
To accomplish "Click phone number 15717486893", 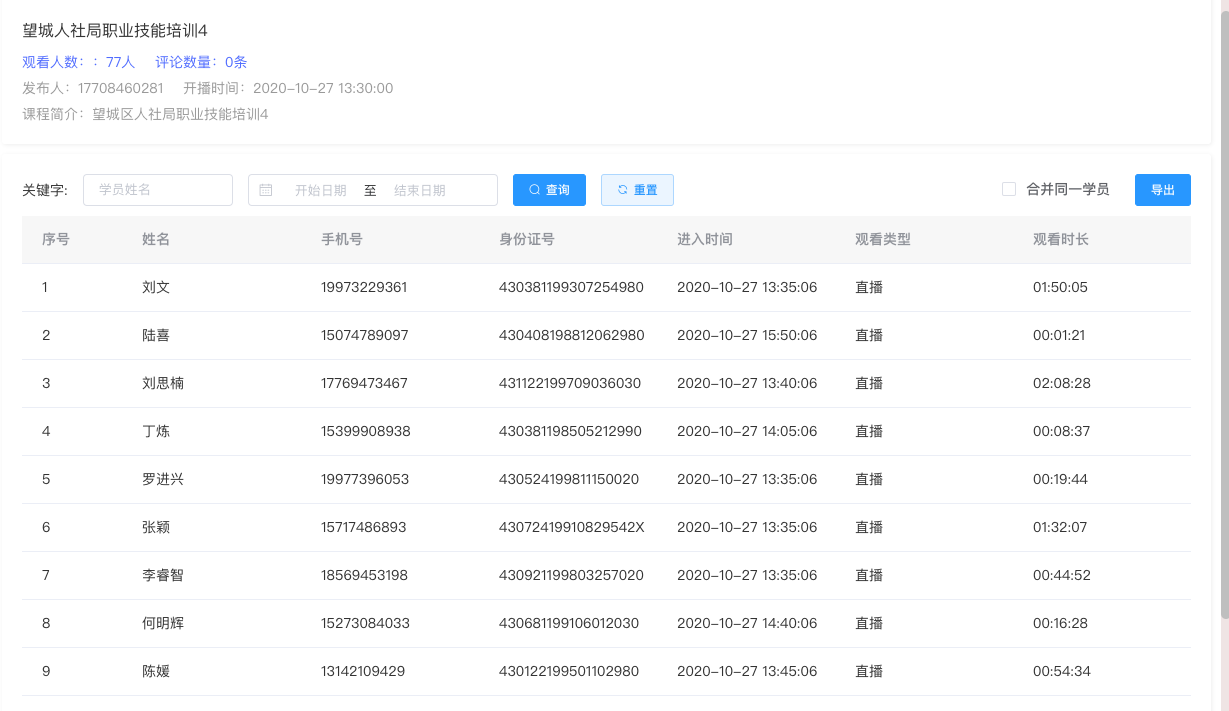I will [x=364, y=528].
